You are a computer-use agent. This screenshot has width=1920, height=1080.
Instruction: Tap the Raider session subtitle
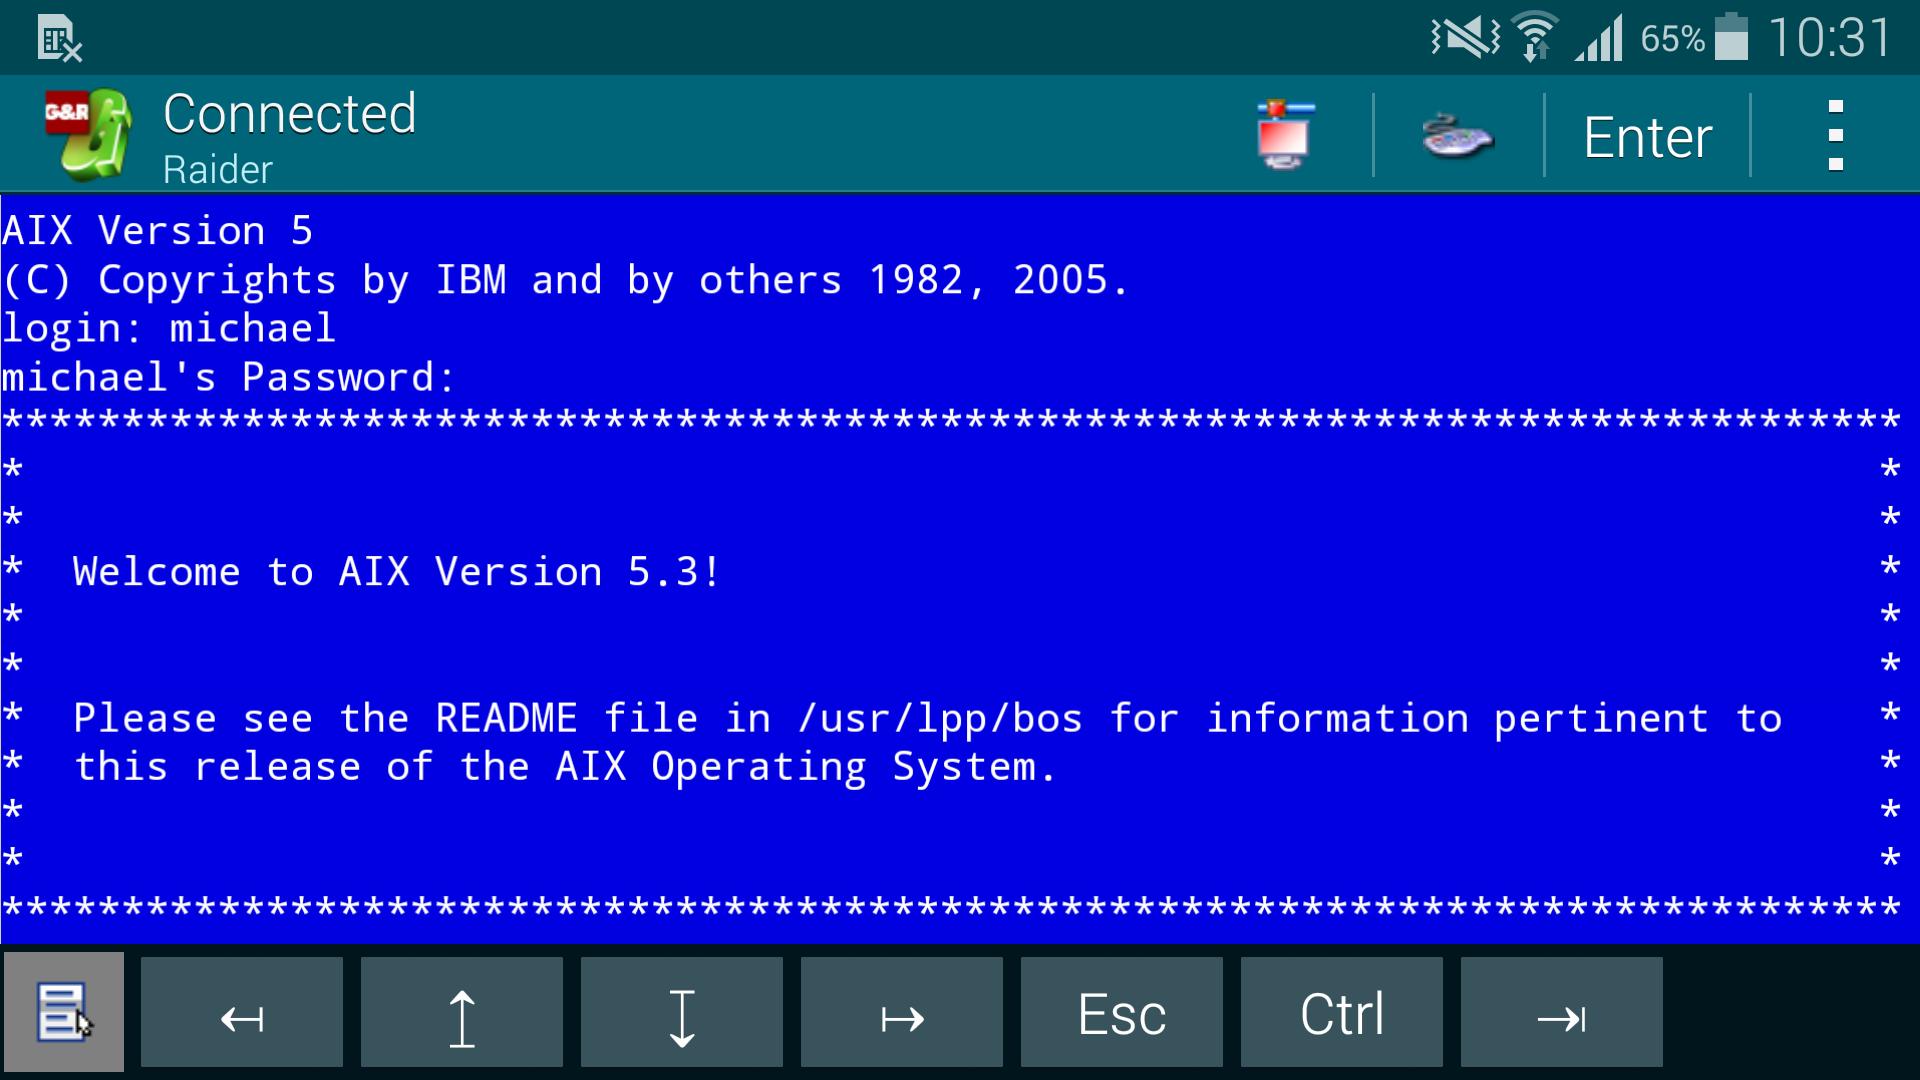218,169
